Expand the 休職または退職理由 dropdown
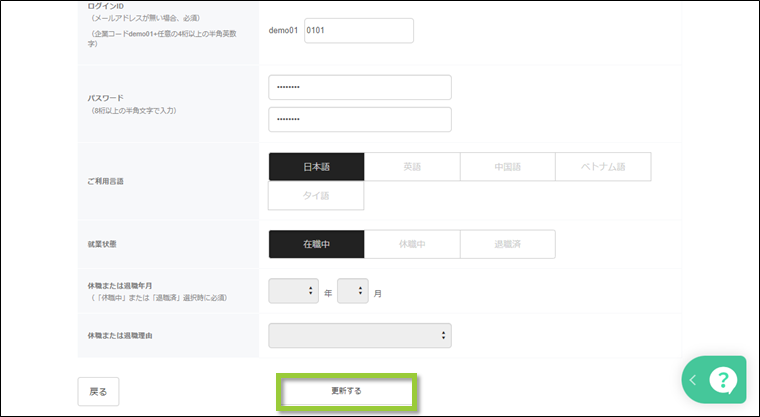 [360, 335]
